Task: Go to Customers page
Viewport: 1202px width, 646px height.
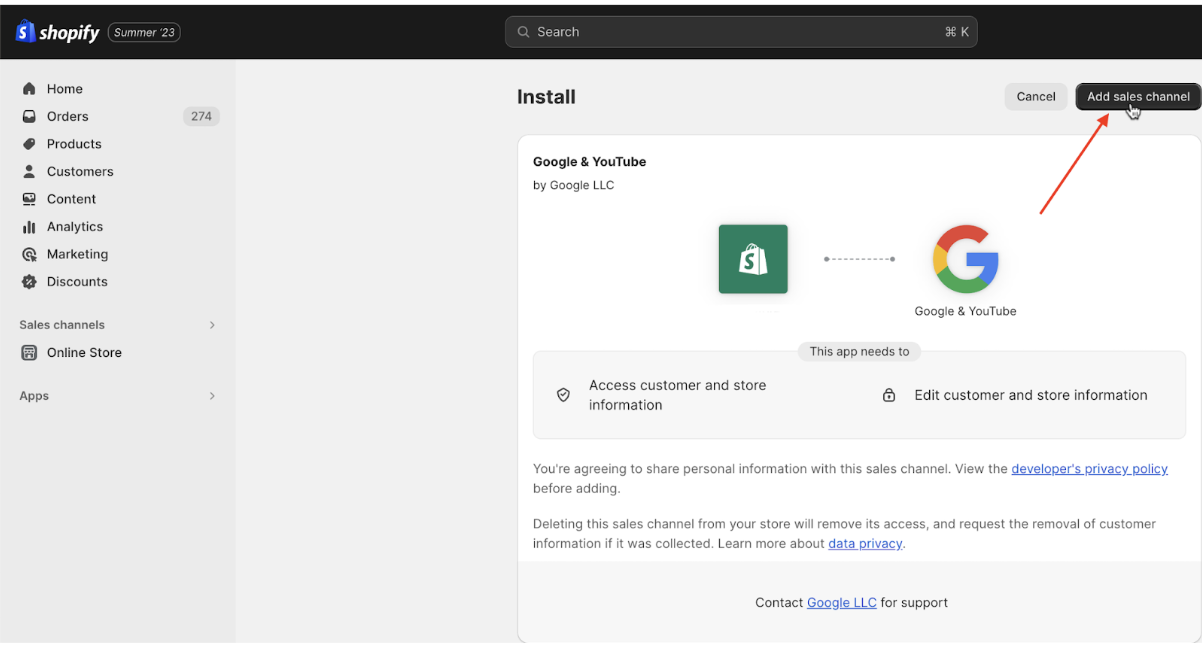Action: coord(80,171)
